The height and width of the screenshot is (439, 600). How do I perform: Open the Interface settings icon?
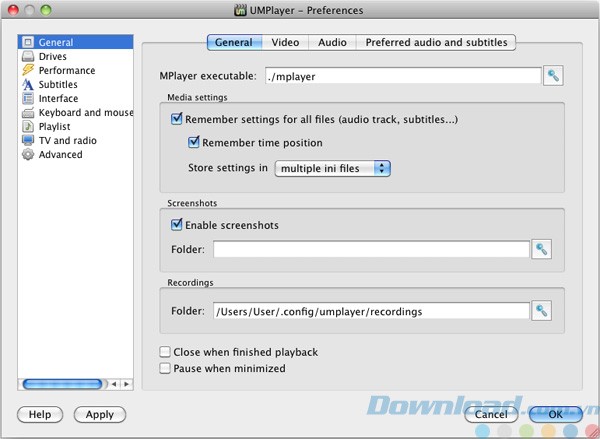click(x=28, y=99)
